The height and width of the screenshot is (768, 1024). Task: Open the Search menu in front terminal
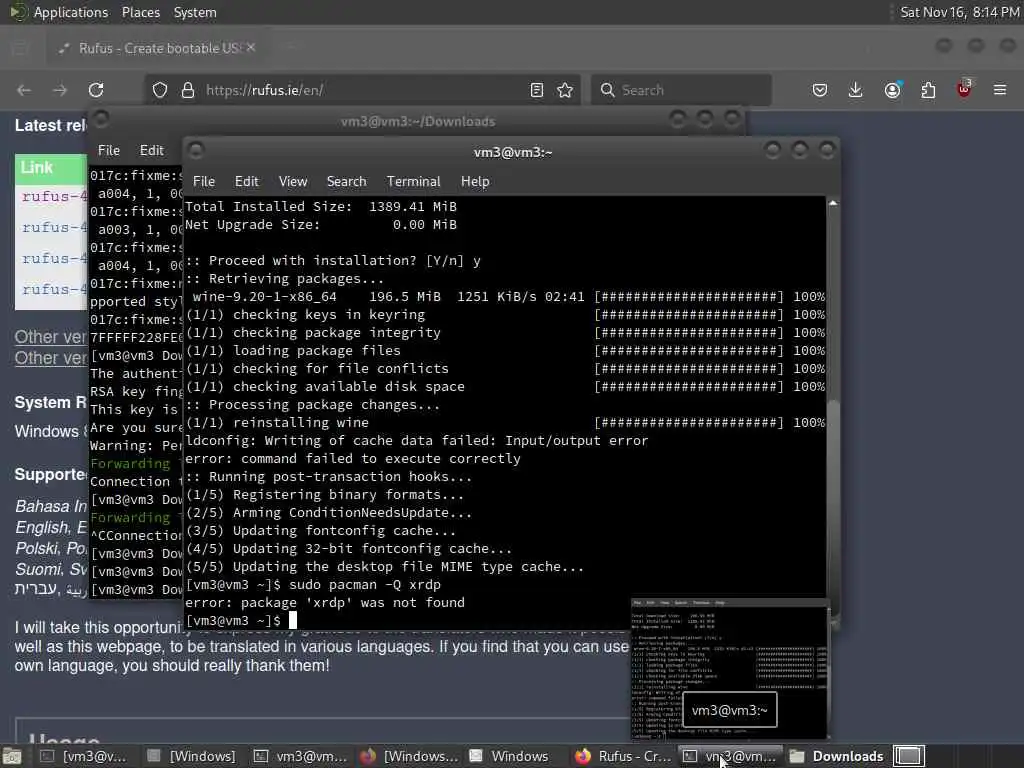(x=346, y=182)
